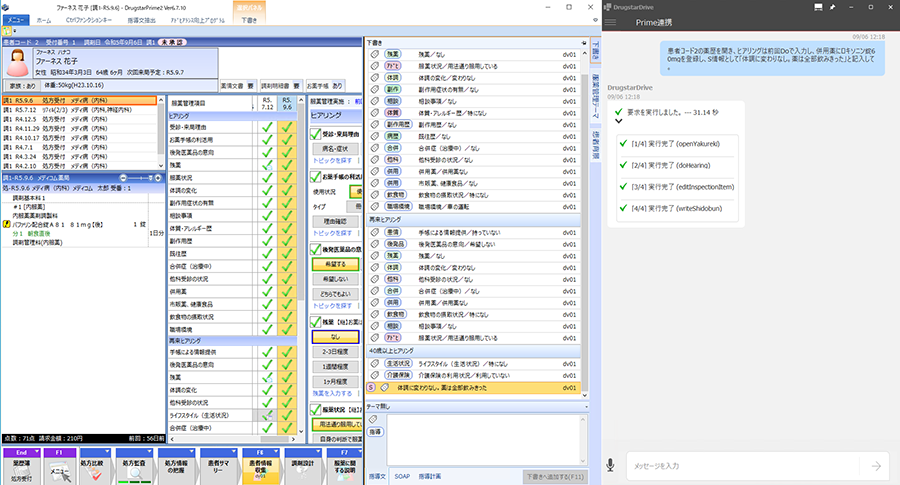Toggle the お薬手帳の利活用 checkbox in hearing panel
900x485 pixels.
click(315, 177)
